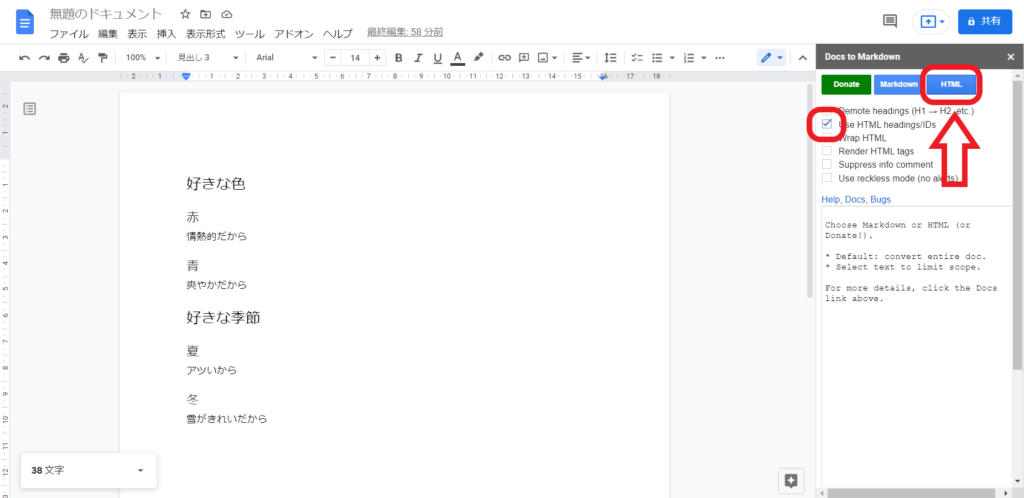Viewport: 1024px width, 498px height.
Task: Toggle Use HTML headings/IDs checkbox
Action: (827, 124)
